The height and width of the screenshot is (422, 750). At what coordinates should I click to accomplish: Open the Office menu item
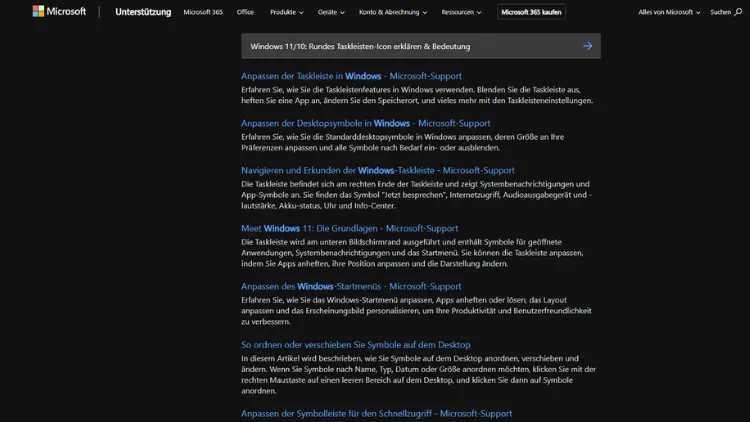click(245, 12)
